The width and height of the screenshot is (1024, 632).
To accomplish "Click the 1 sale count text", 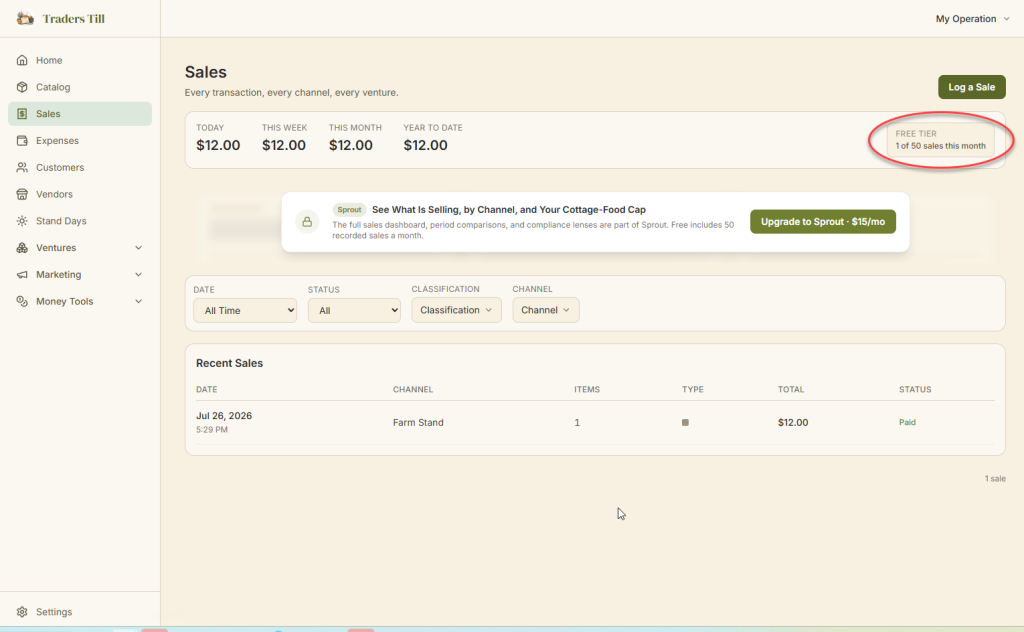I will 995,479.
